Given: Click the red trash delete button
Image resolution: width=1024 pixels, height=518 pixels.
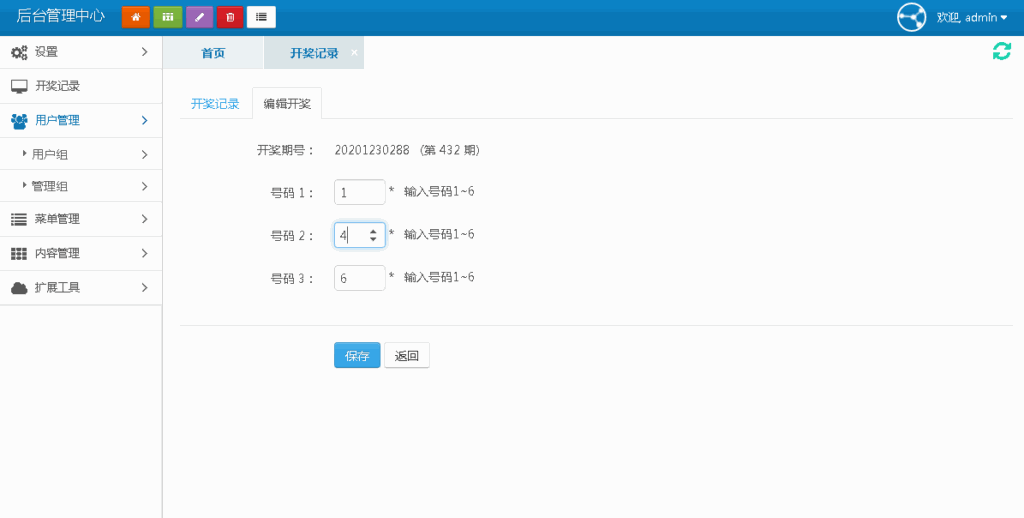Looking at the screenshot, I should tap(230, 17).
